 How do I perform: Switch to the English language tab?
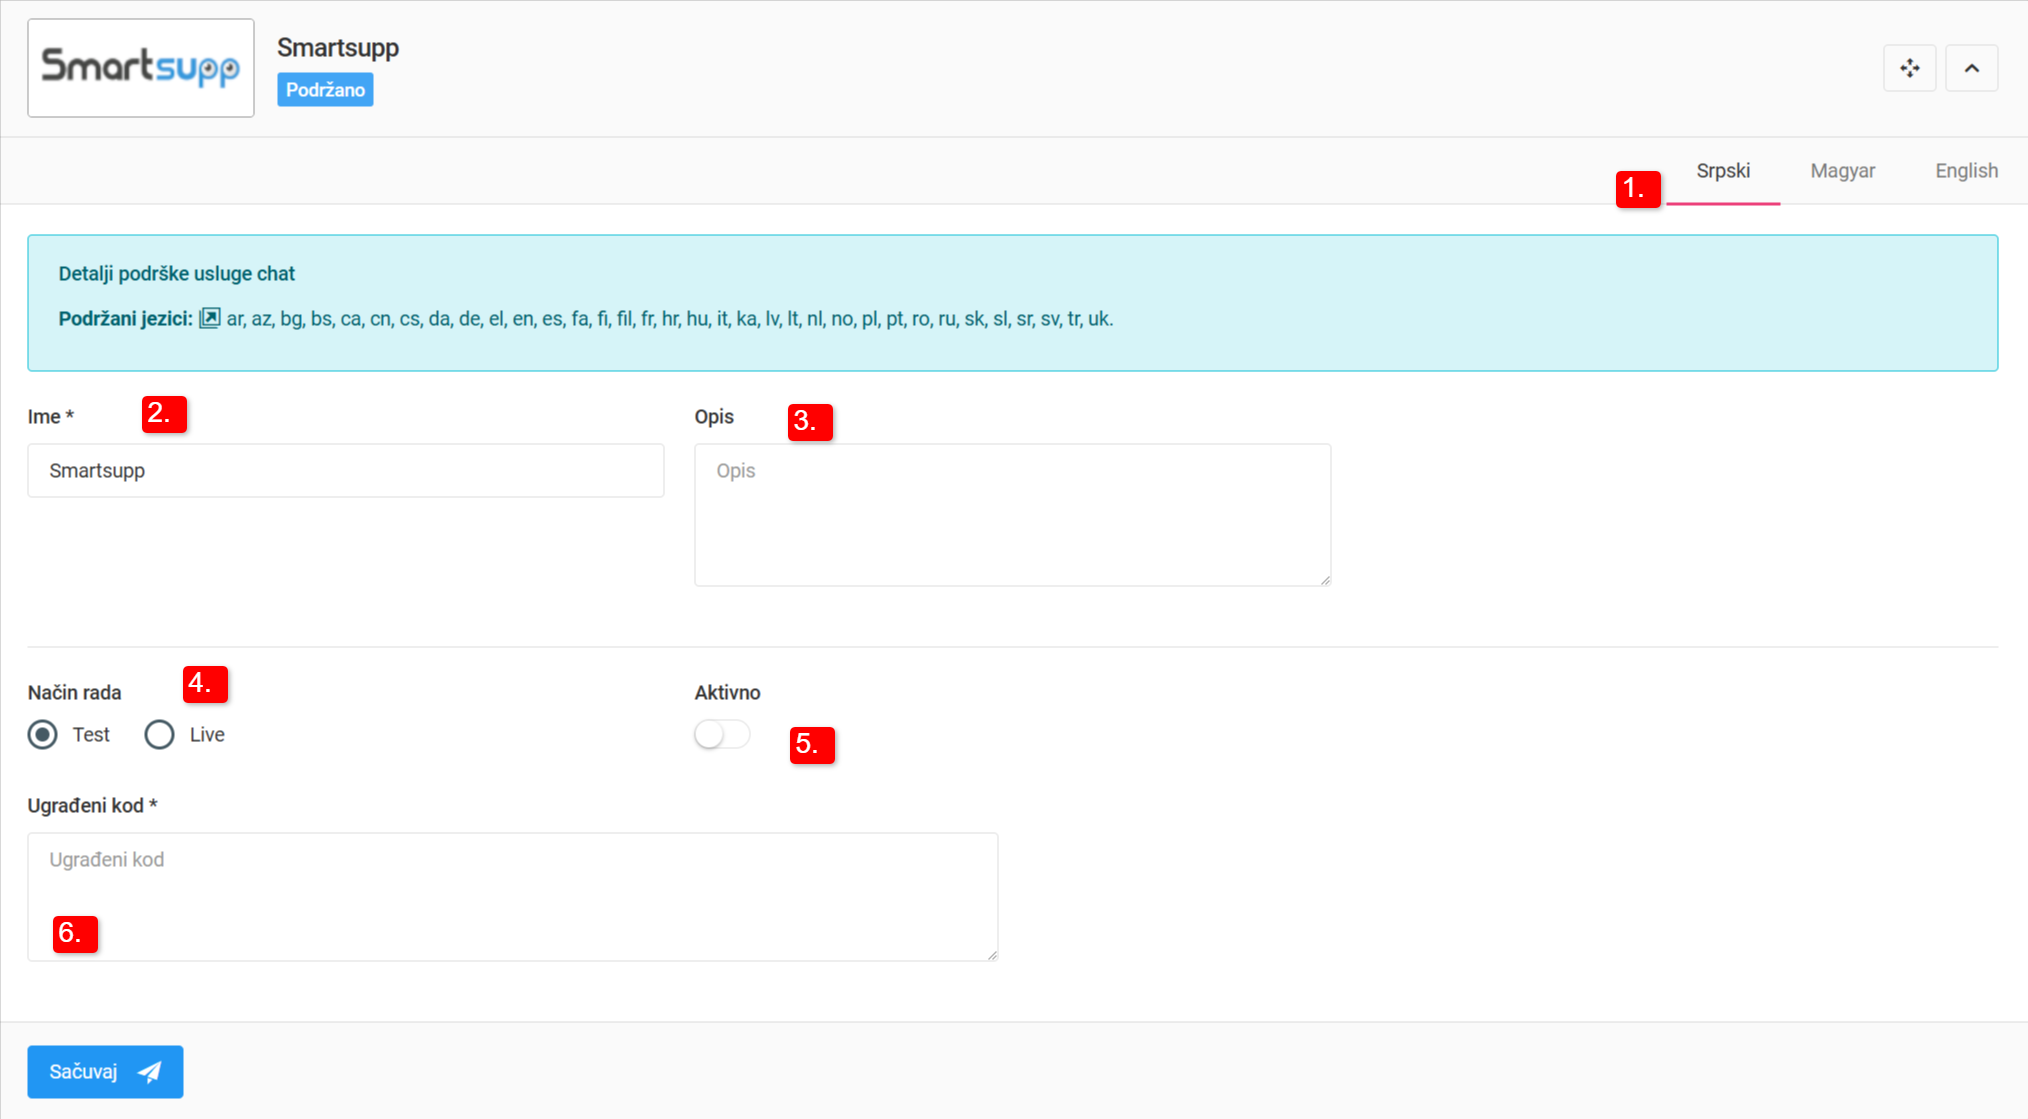pos(1965,171)
